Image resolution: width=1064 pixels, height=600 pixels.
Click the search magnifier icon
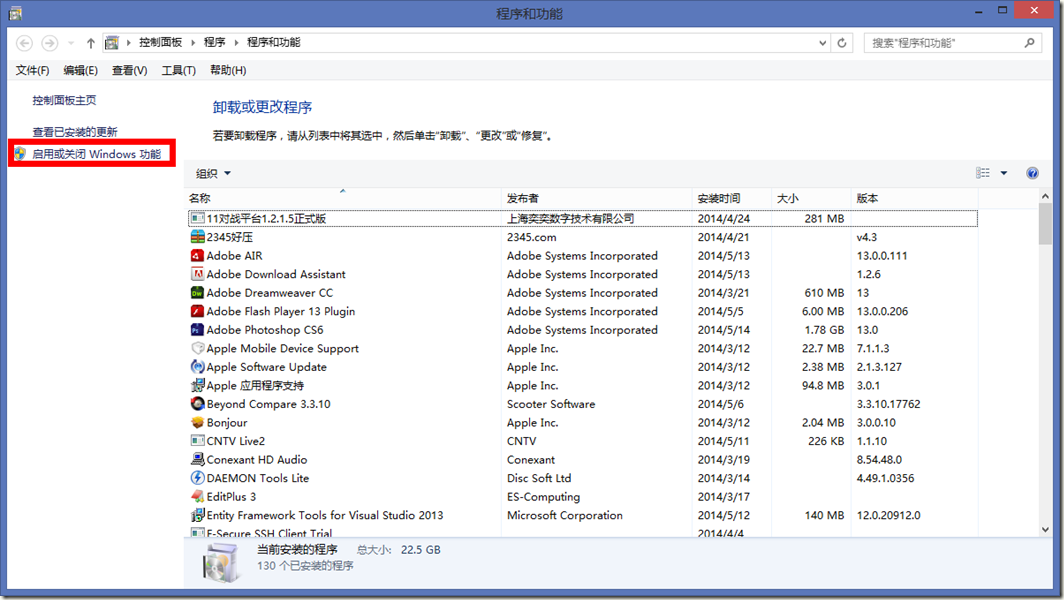coord(1029,43)
